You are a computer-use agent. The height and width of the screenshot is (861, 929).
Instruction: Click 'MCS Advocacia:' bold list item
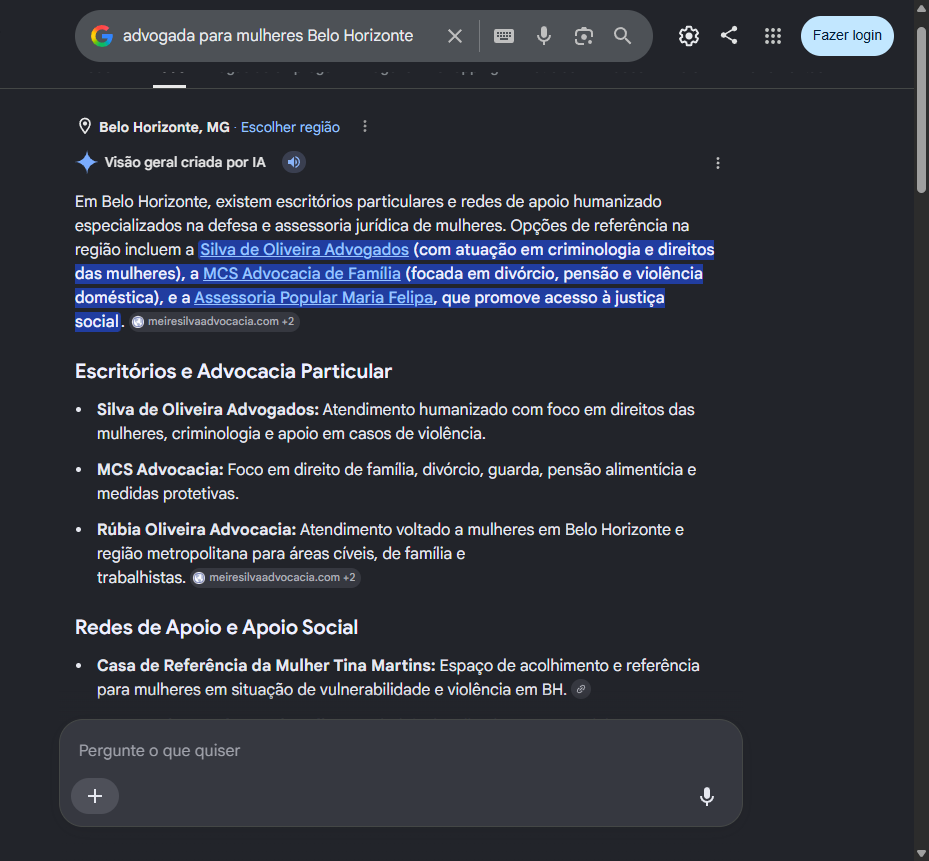160,470
